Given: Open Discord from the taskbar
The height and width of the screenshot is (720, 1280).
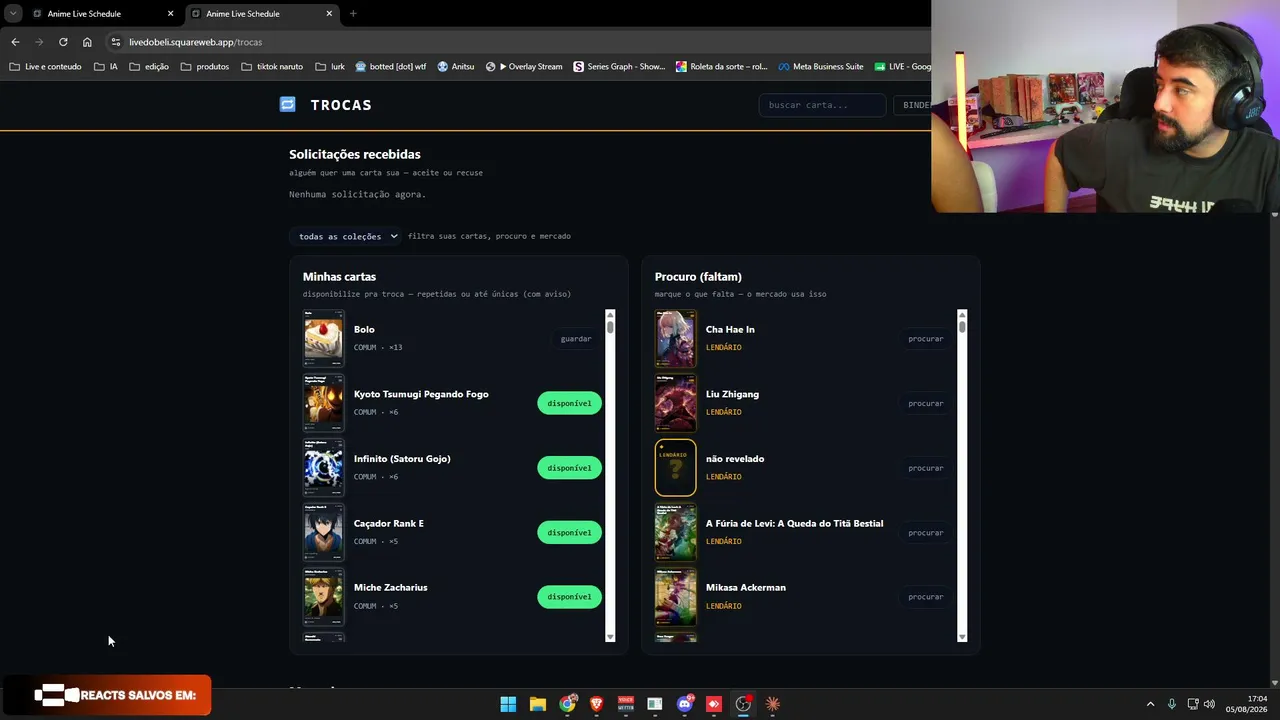Looking at the screenshot, I should (684, 704).
